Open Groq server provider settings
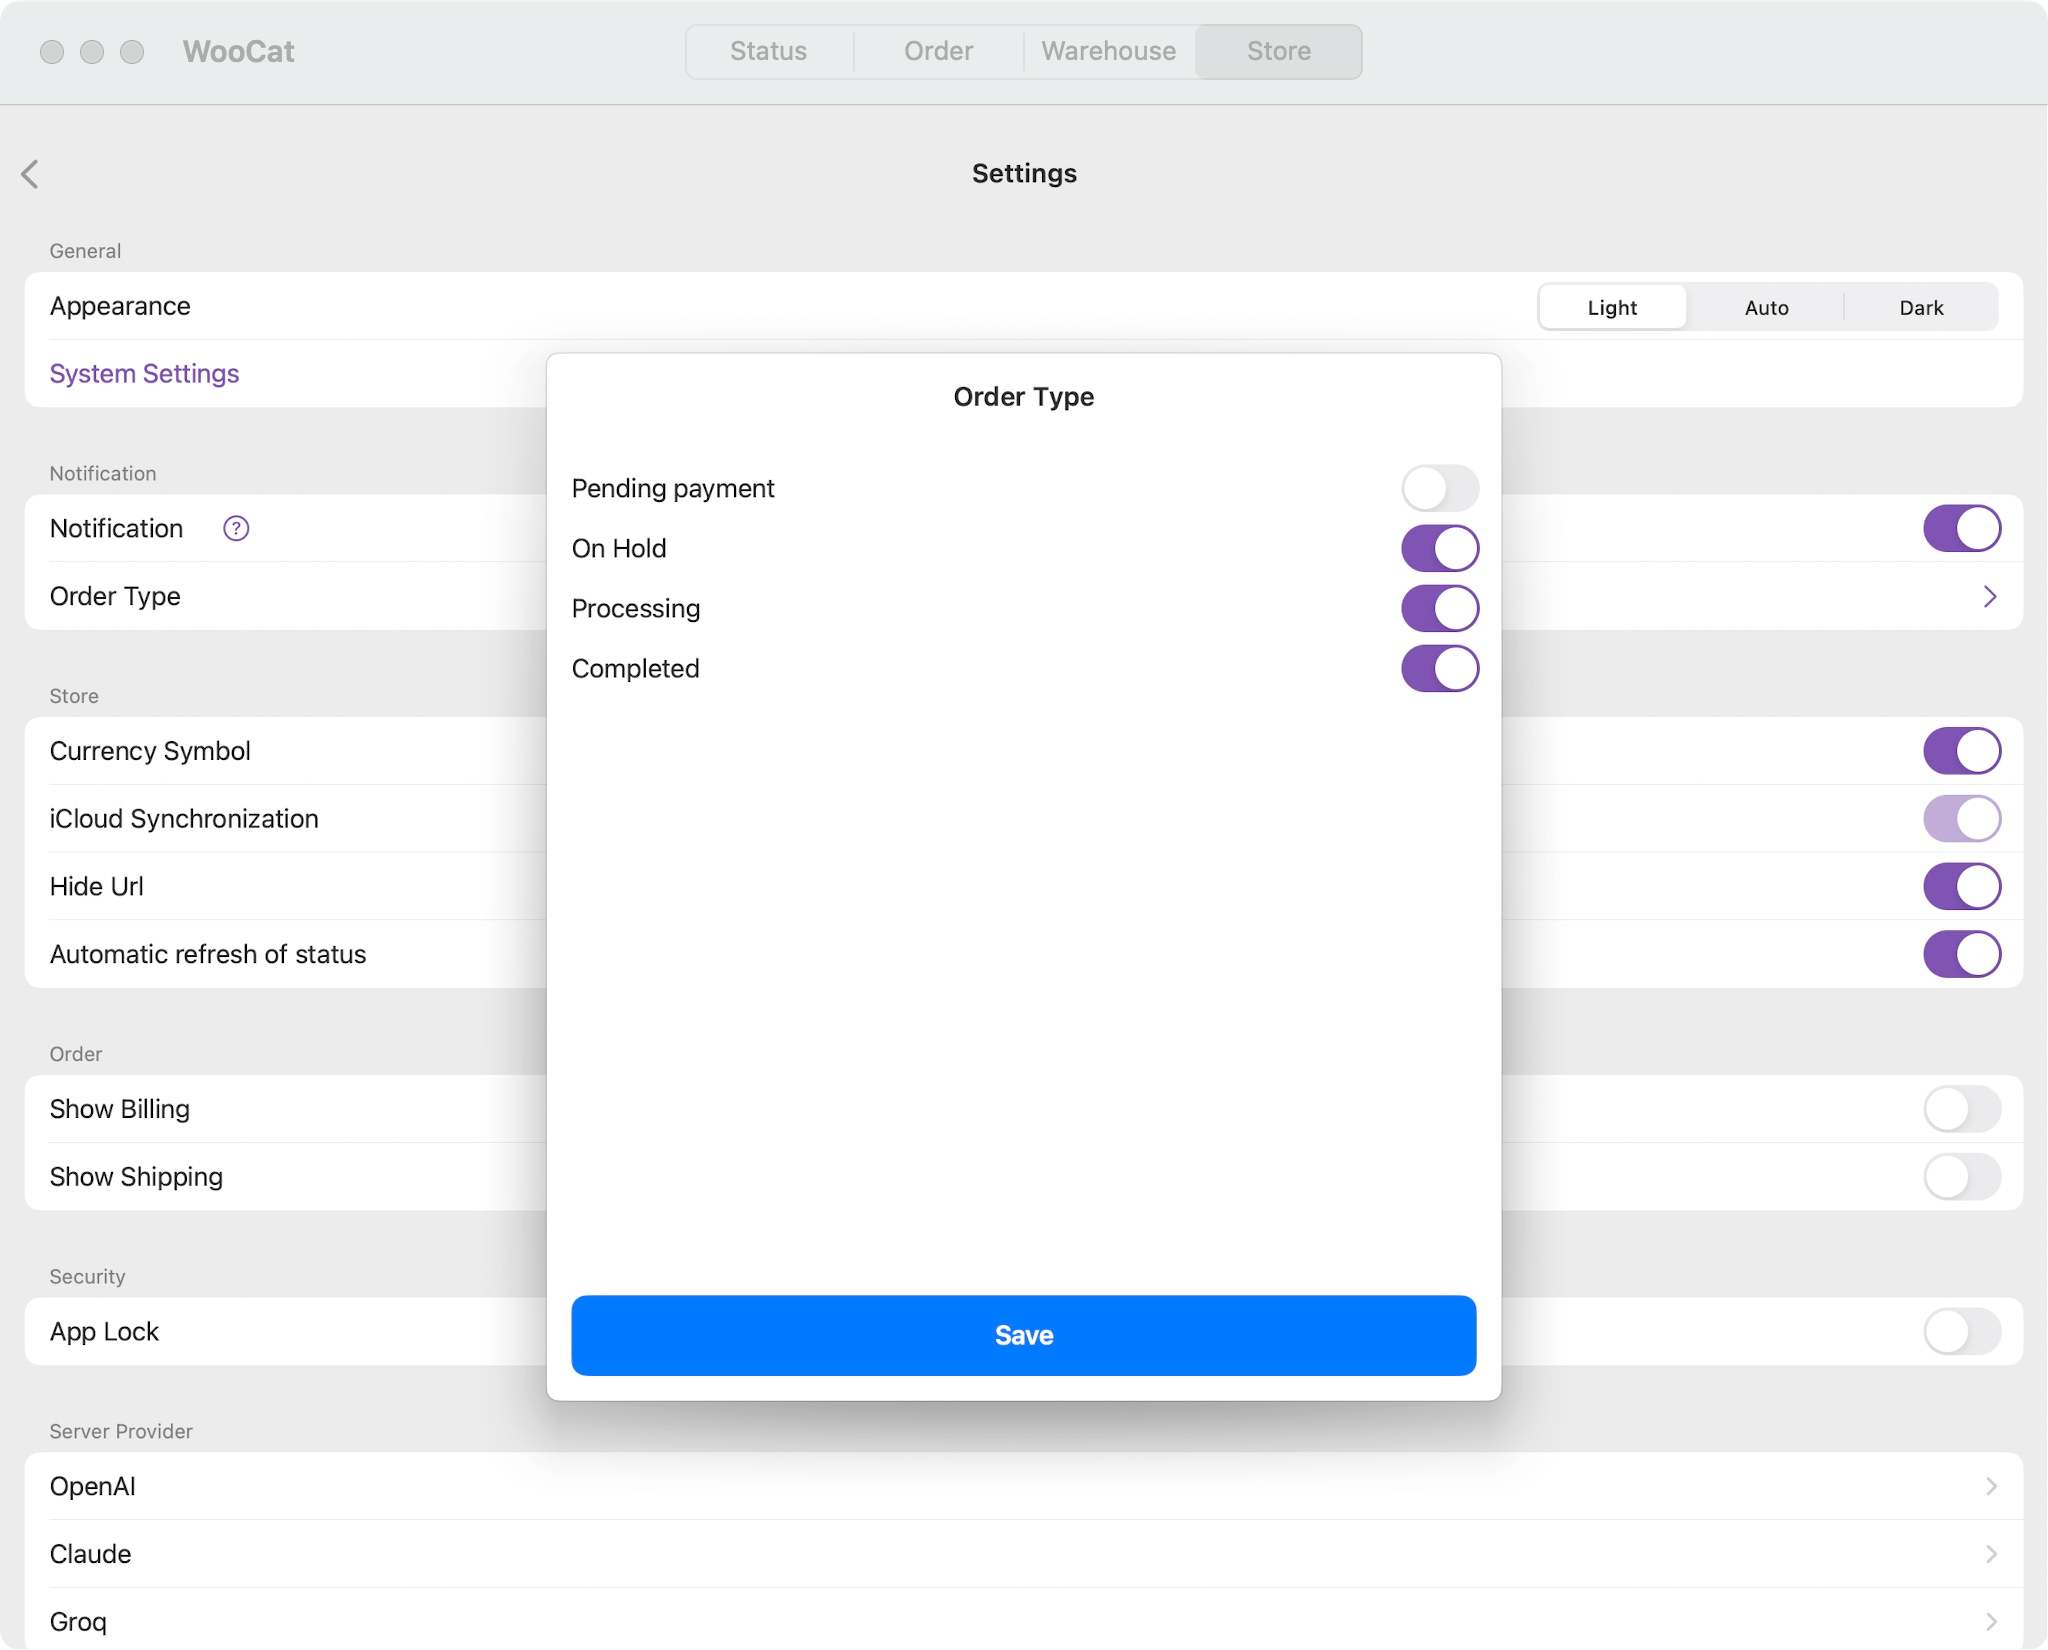 coord(1991,1620)
